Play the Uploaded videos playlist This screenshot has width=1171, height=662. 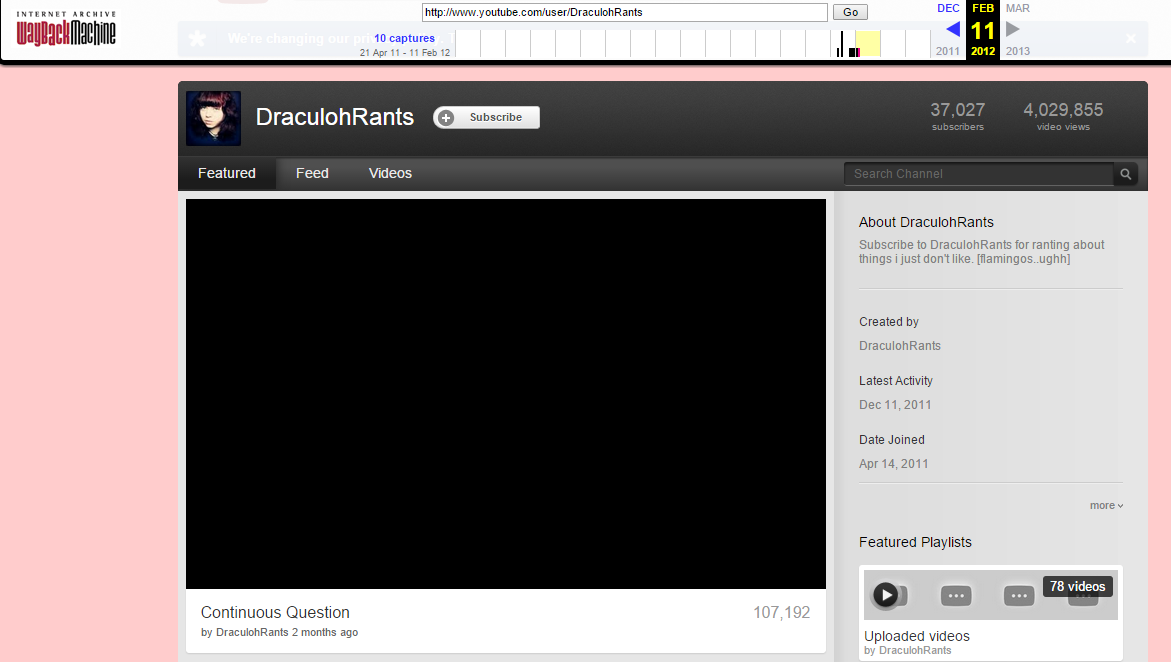coord(886,595)
